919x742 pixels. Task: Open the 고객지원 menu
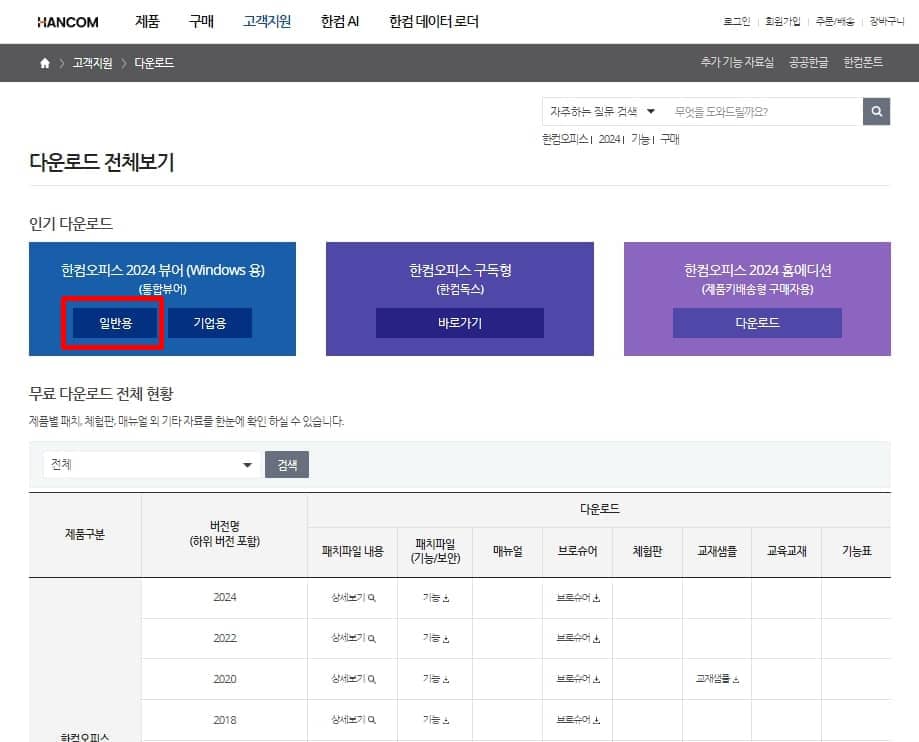[265, 21]
